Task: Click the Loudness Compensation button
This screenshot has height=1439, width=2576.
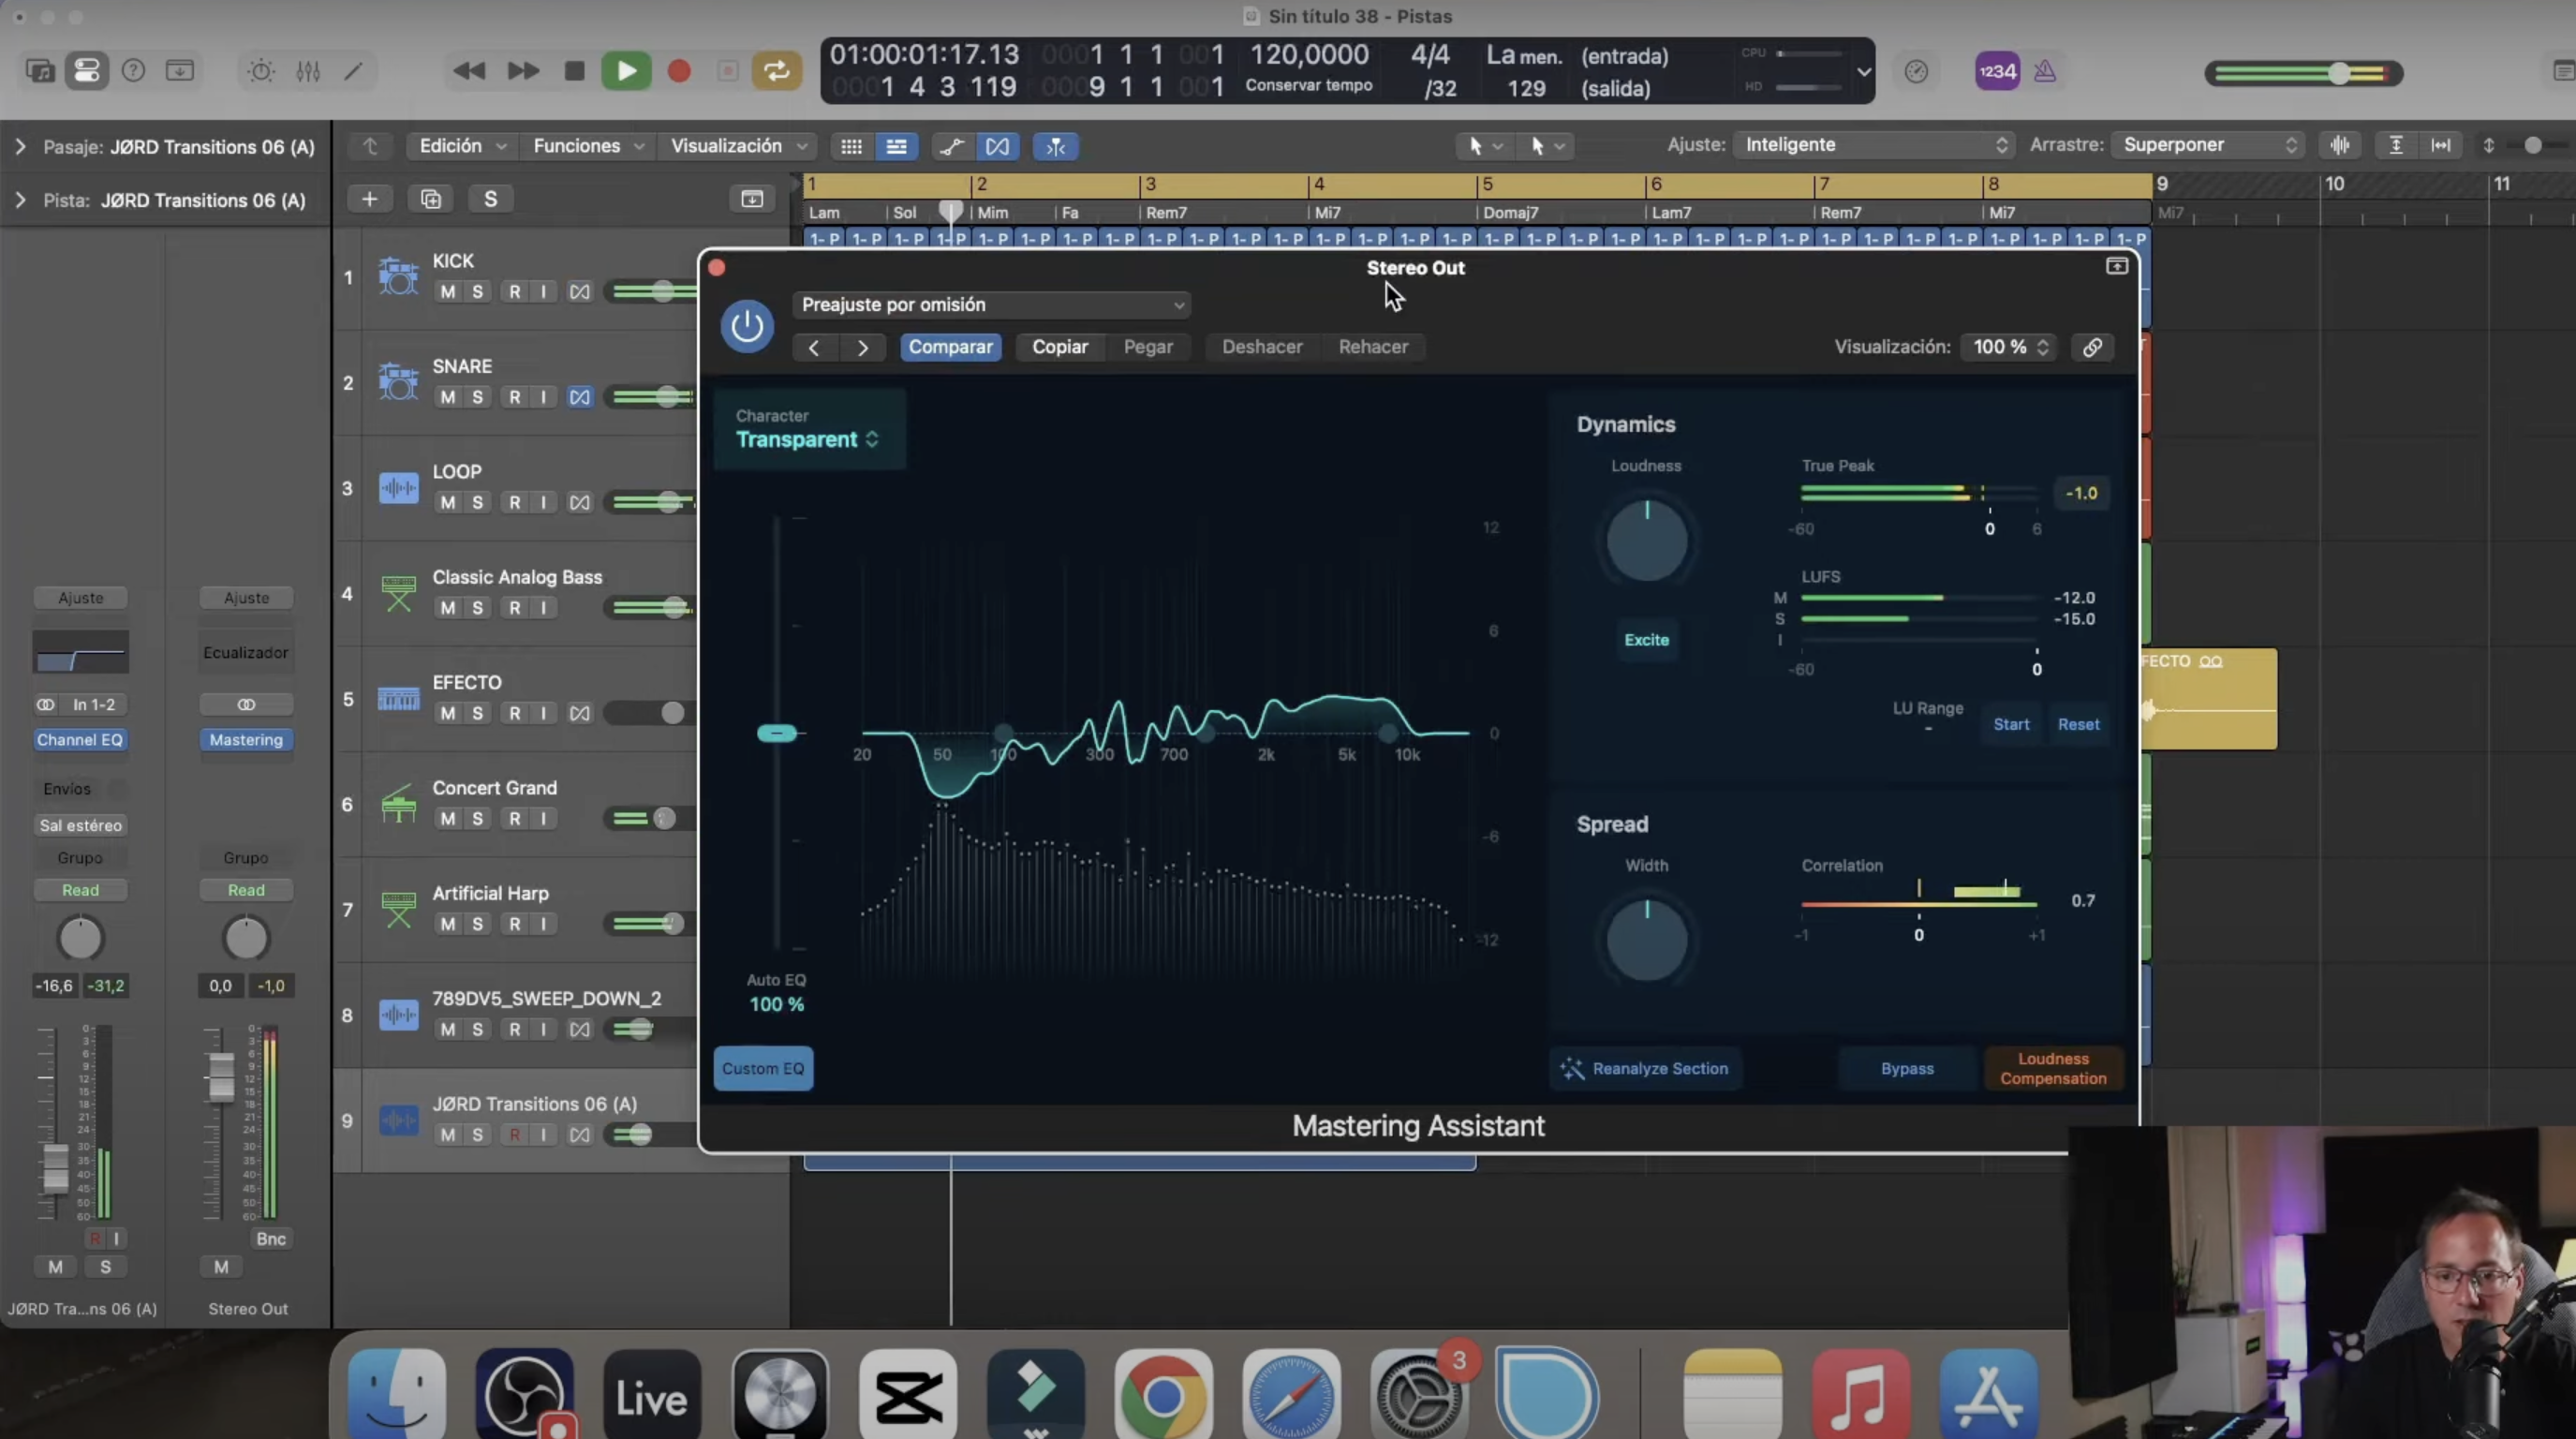Action: (x=2052, y=1068)
